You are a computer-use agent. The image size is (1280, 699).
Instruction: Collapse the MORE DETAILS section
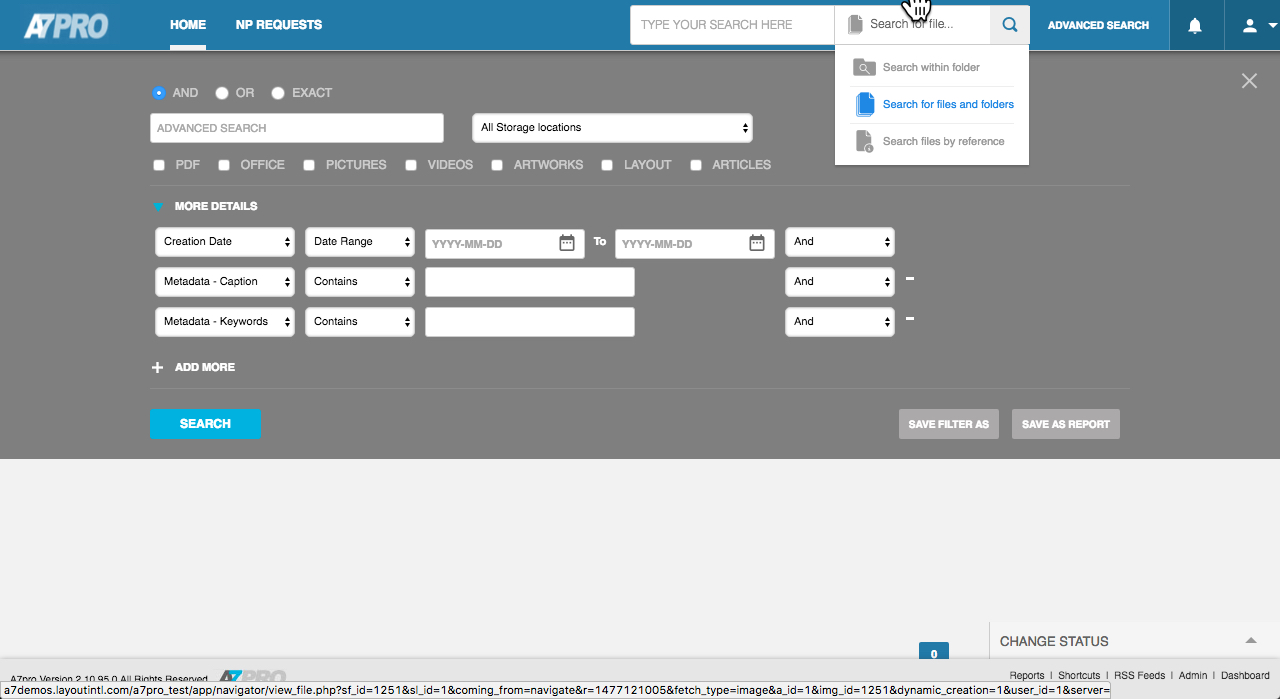point(158,207)
